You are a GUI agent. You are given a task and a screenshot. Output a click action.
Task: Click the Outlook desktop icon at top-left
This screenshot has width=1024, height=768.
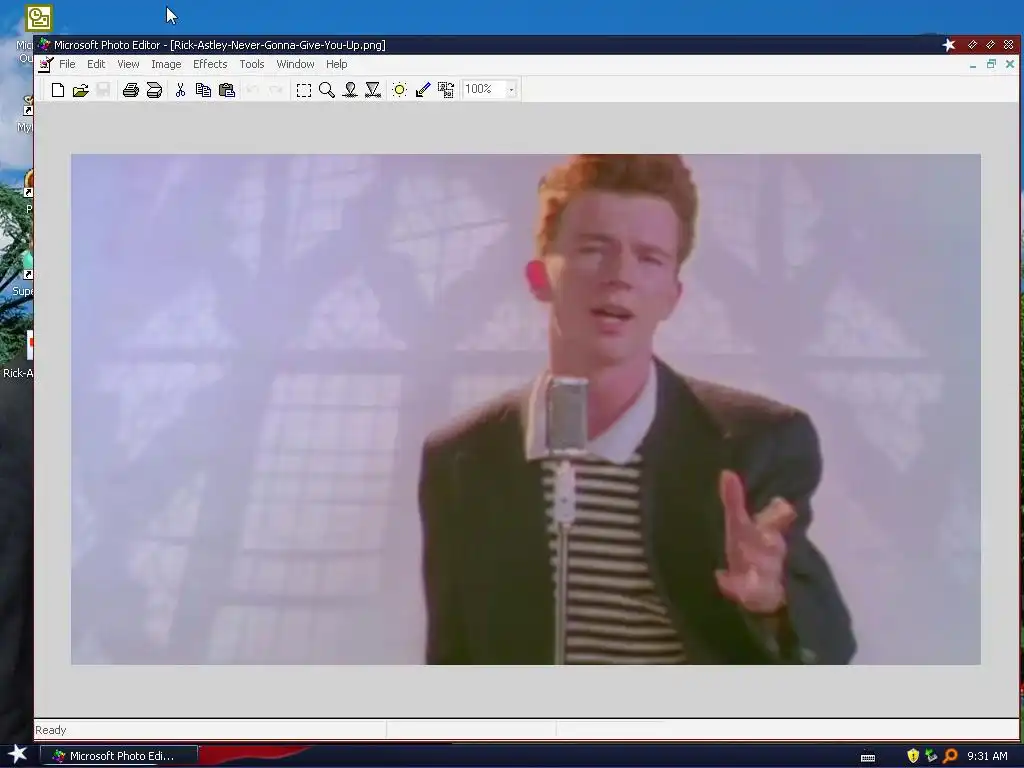[x=39, y=18]
